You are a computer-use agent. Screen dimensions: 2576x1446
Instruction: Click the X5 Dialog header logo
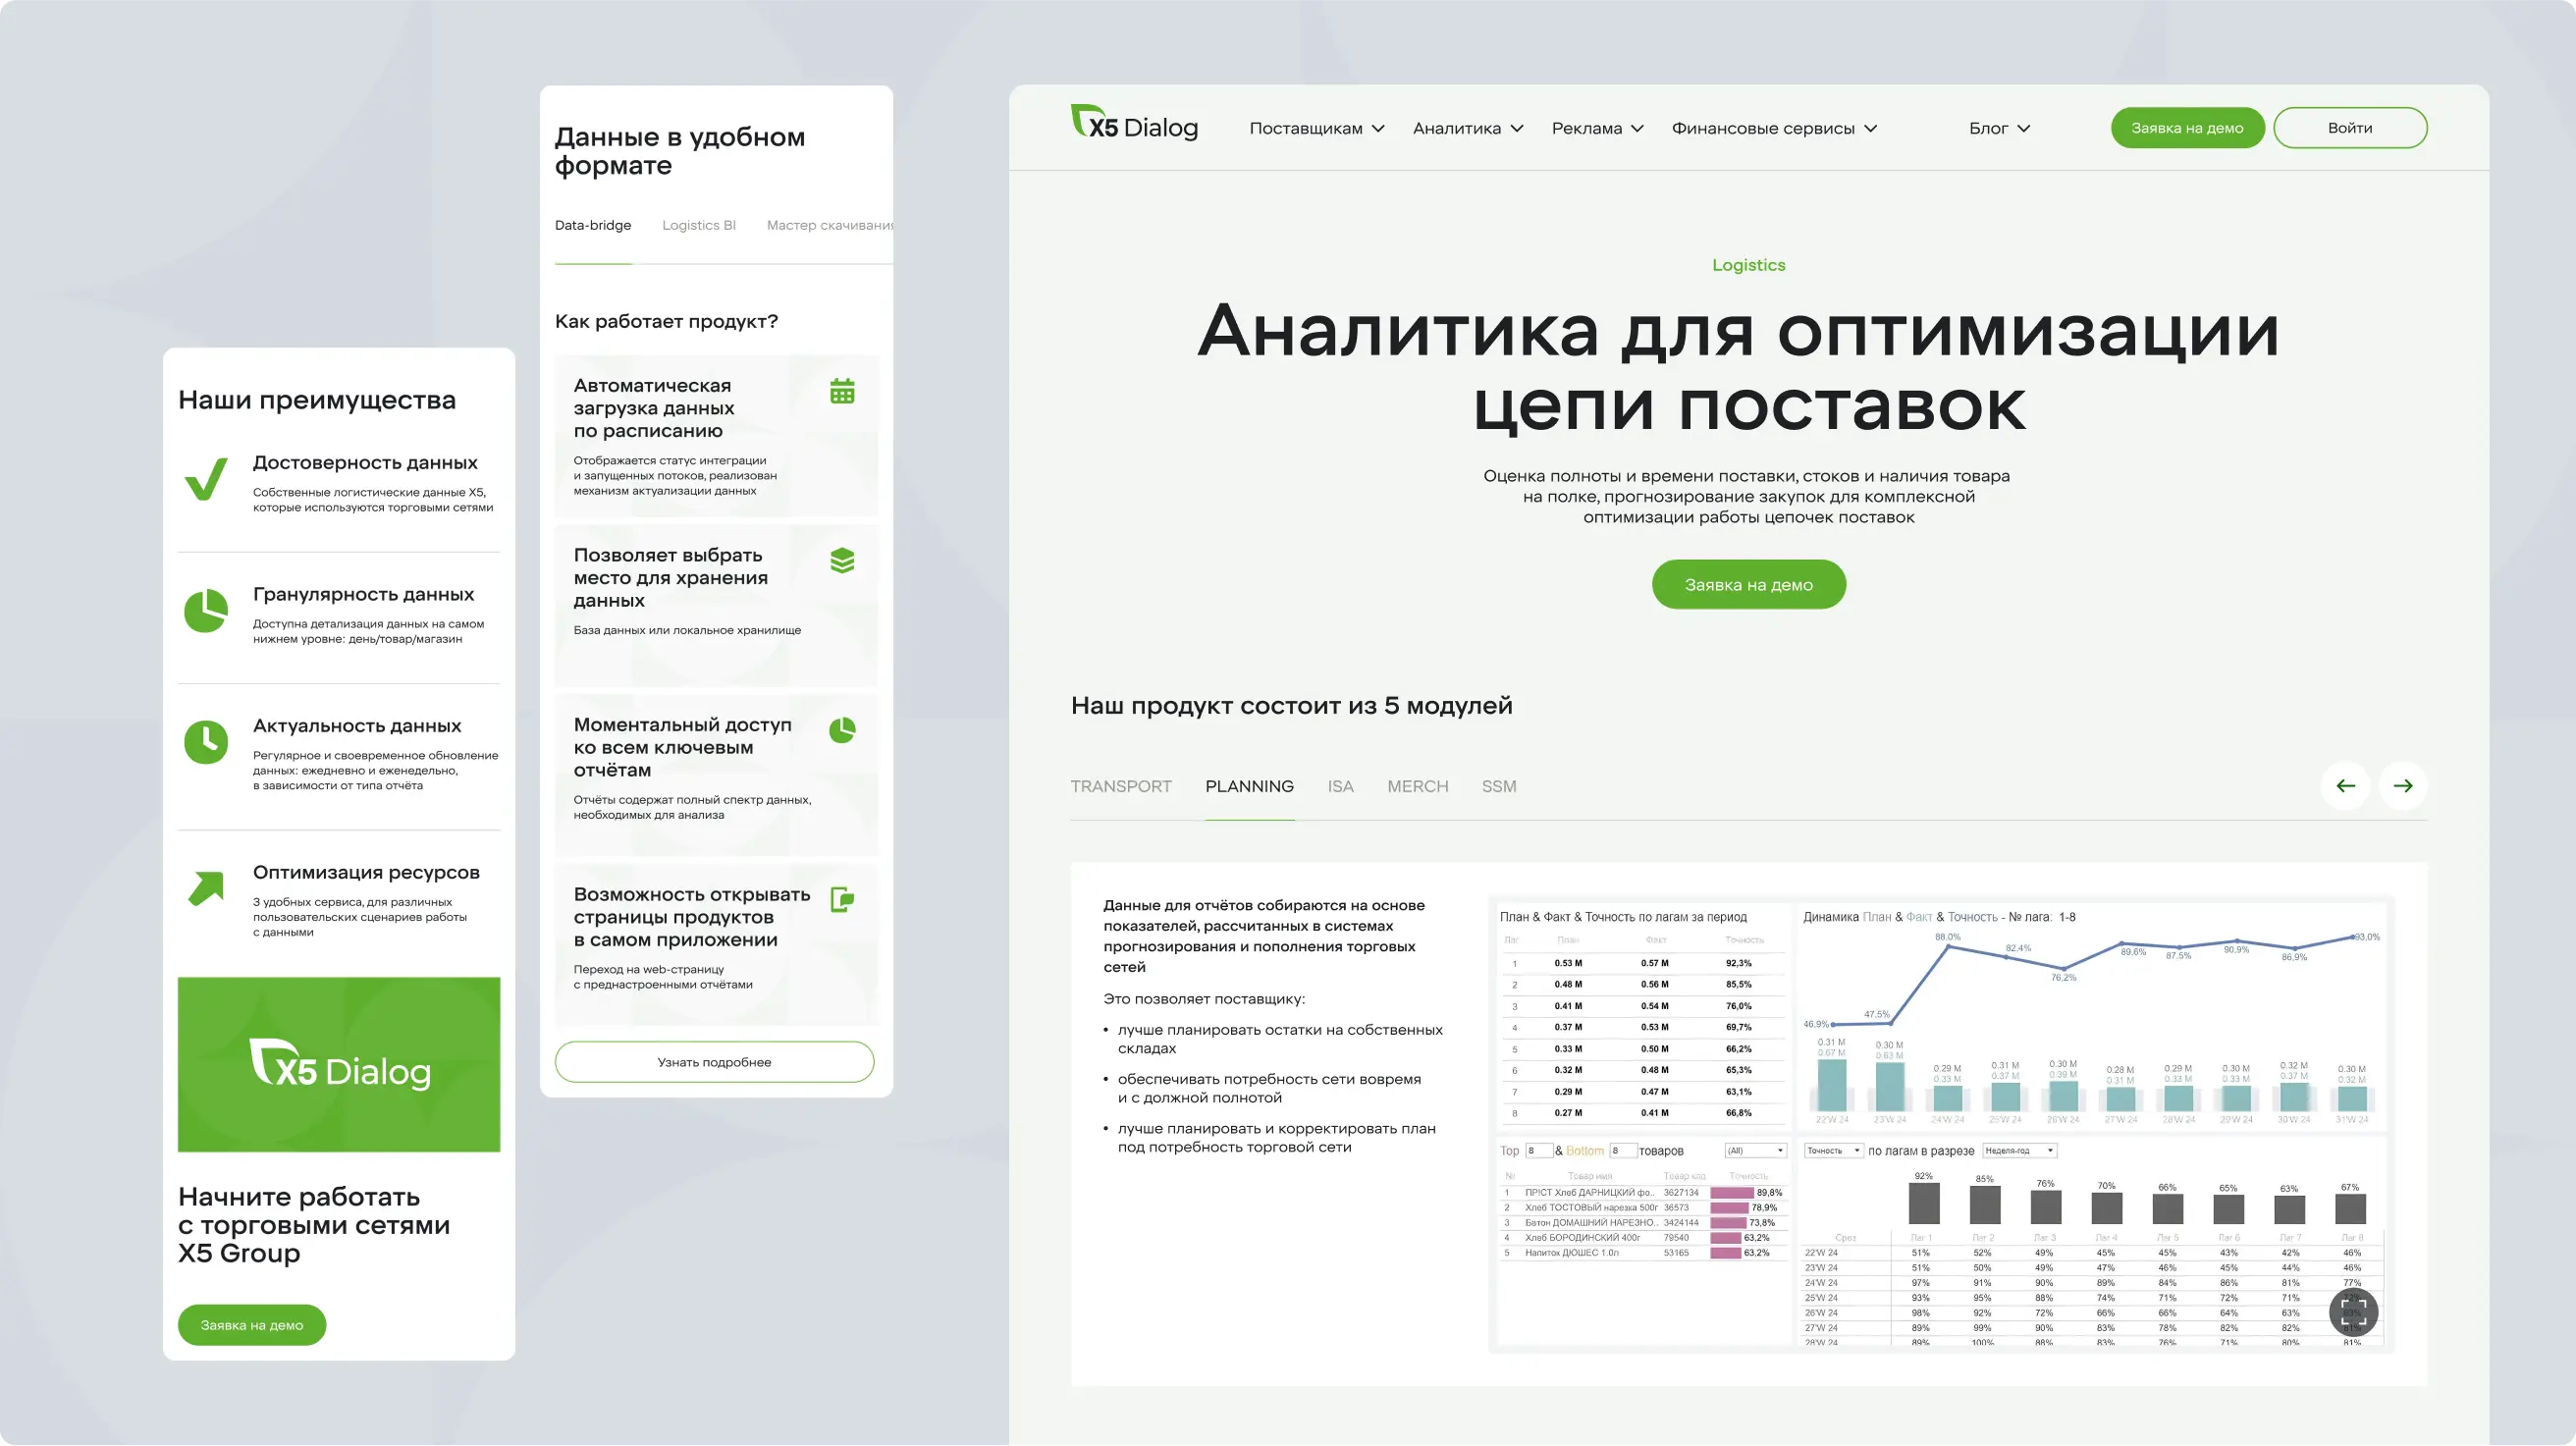(1134, 125)
